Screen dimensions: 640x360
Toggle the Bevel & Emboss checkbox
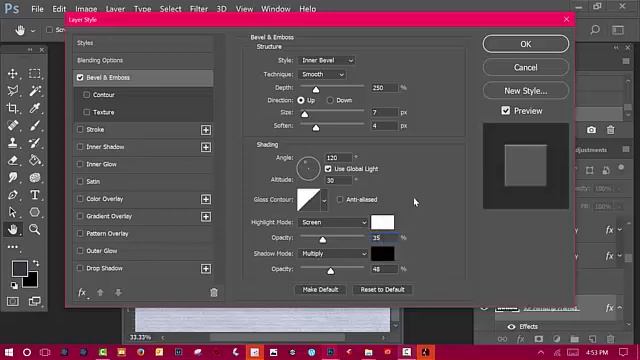click(x=80, y=77)
